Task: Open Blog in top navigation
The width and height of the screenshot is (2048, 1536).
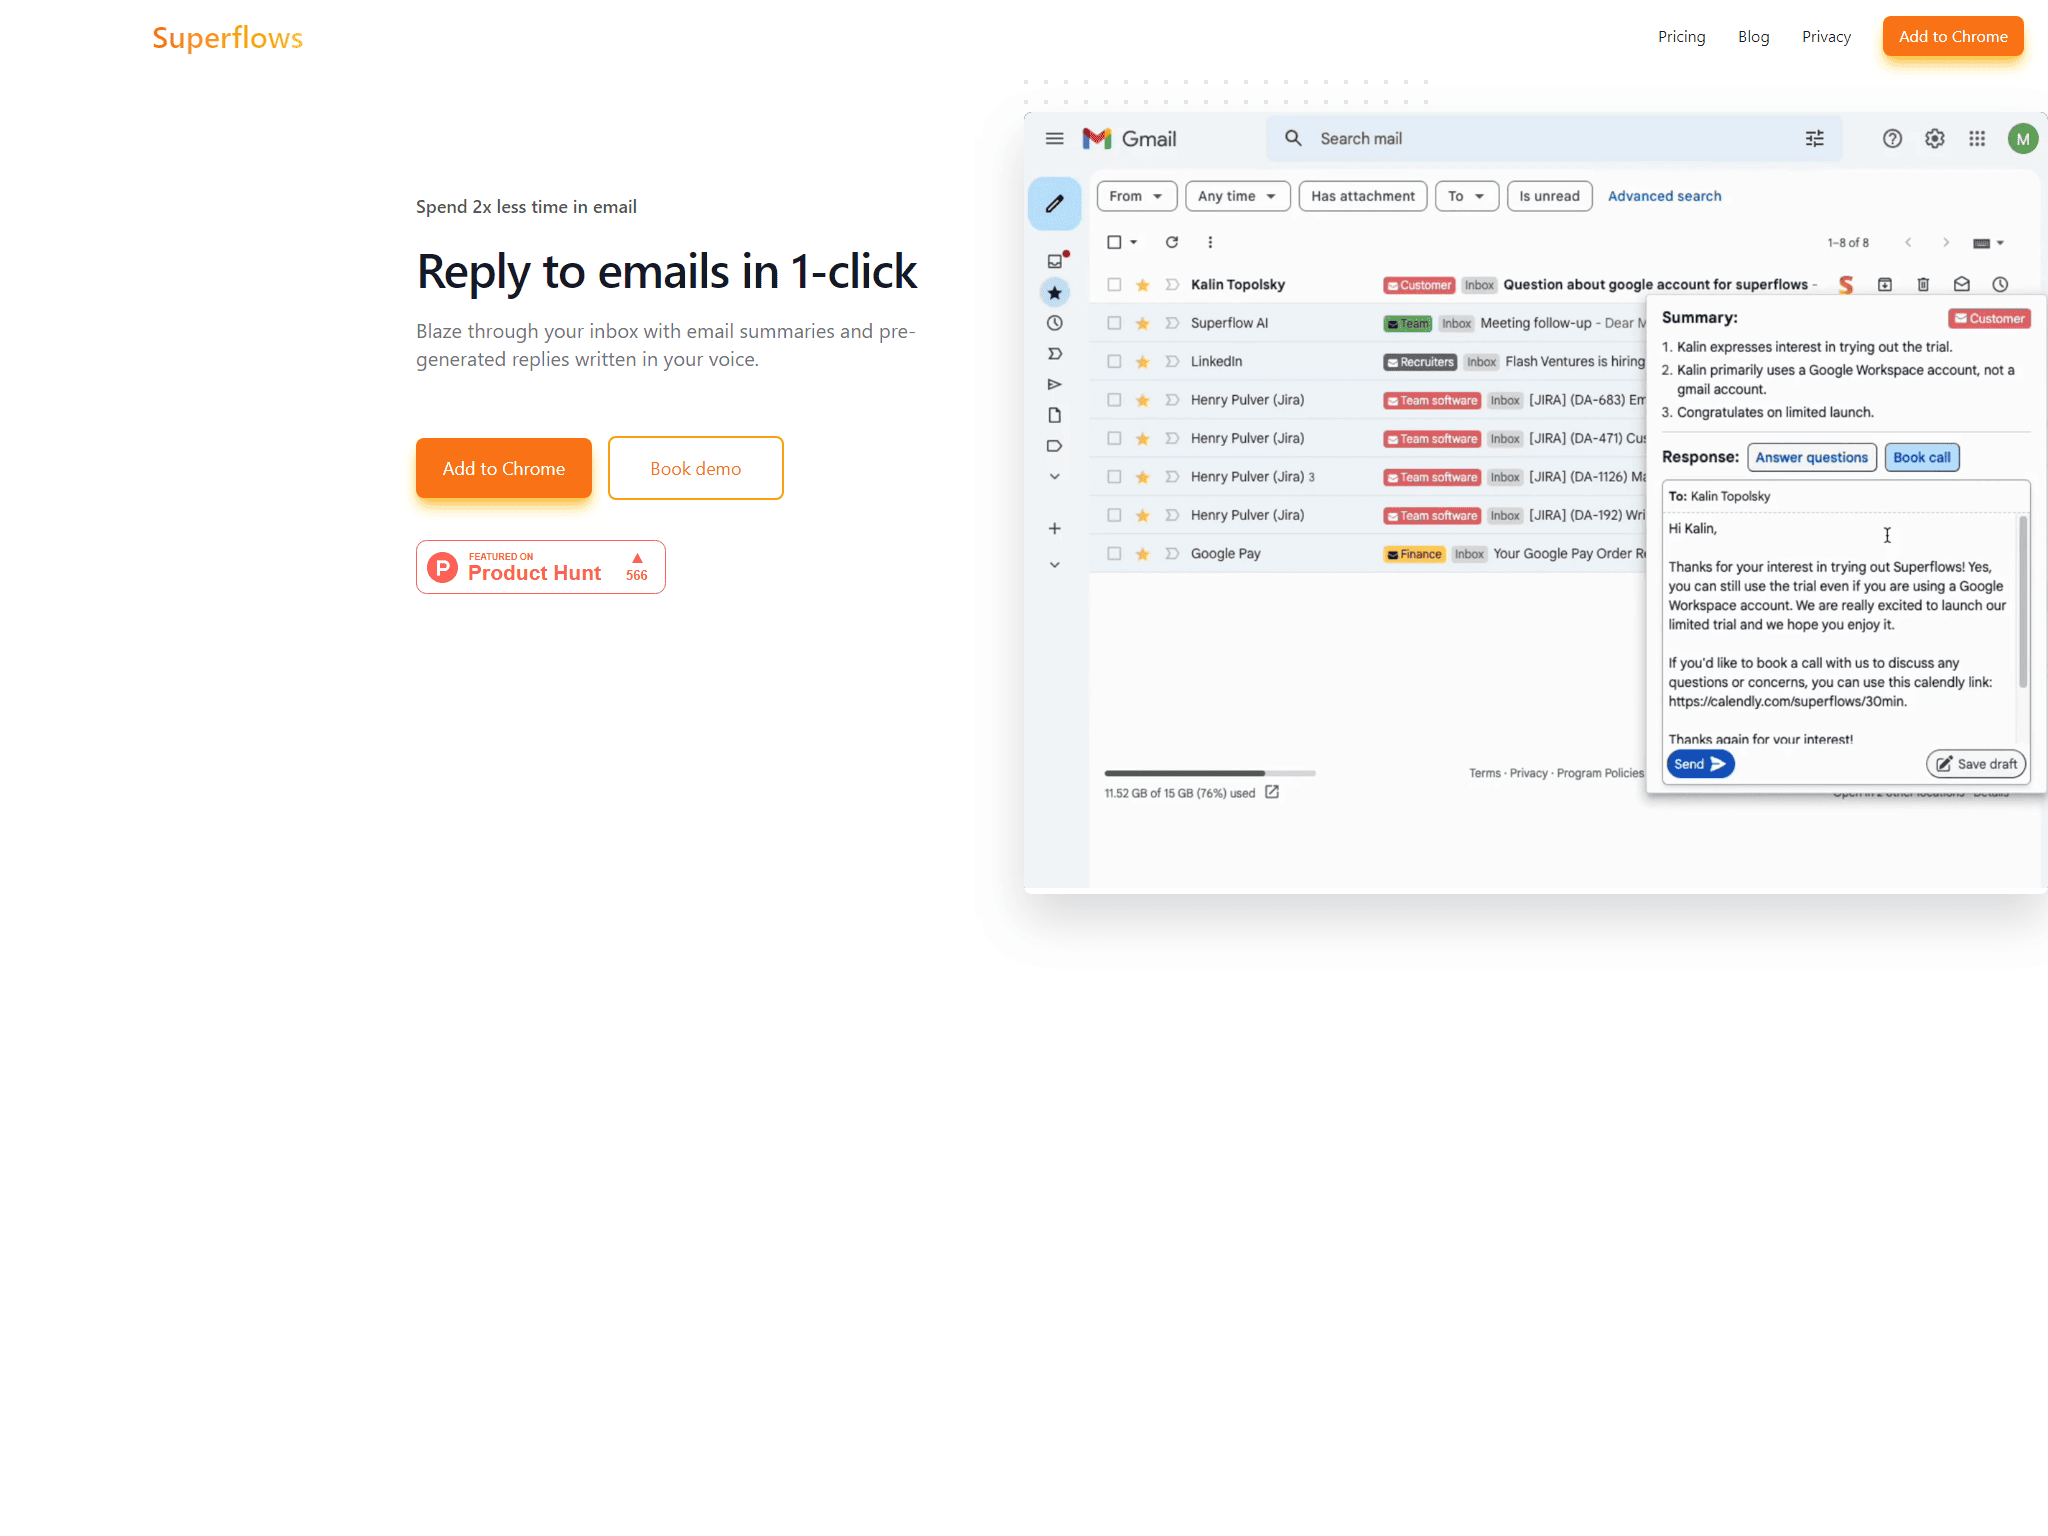Action: pyautogui.click(x=1754, y=37)
